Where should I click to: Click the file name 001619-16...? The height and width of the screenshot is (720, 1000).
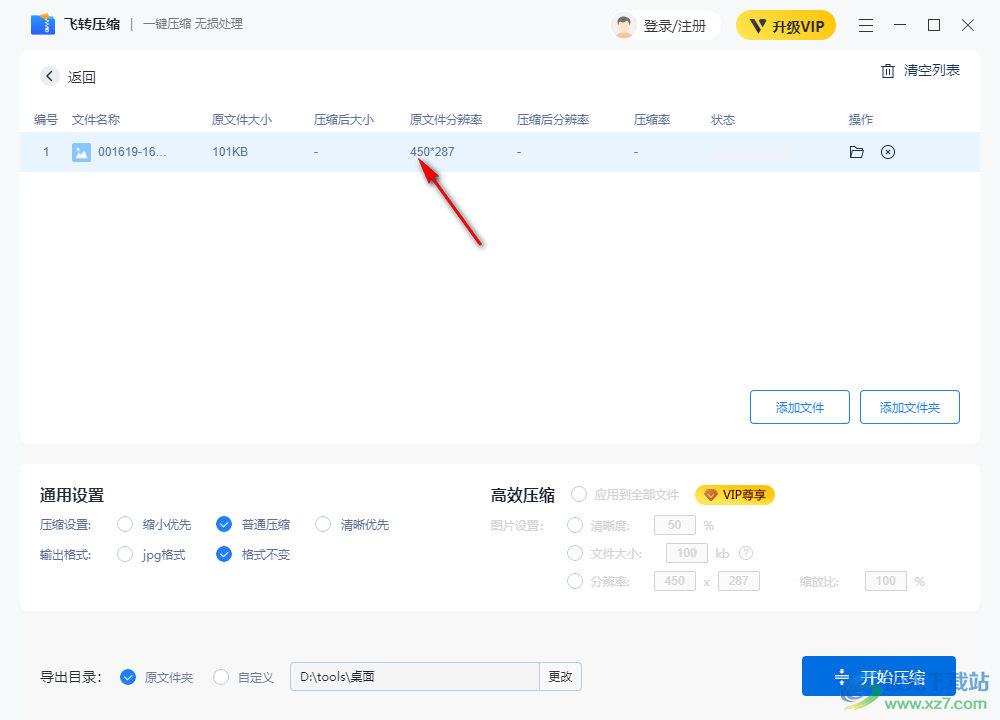click(x=132, y=152)
